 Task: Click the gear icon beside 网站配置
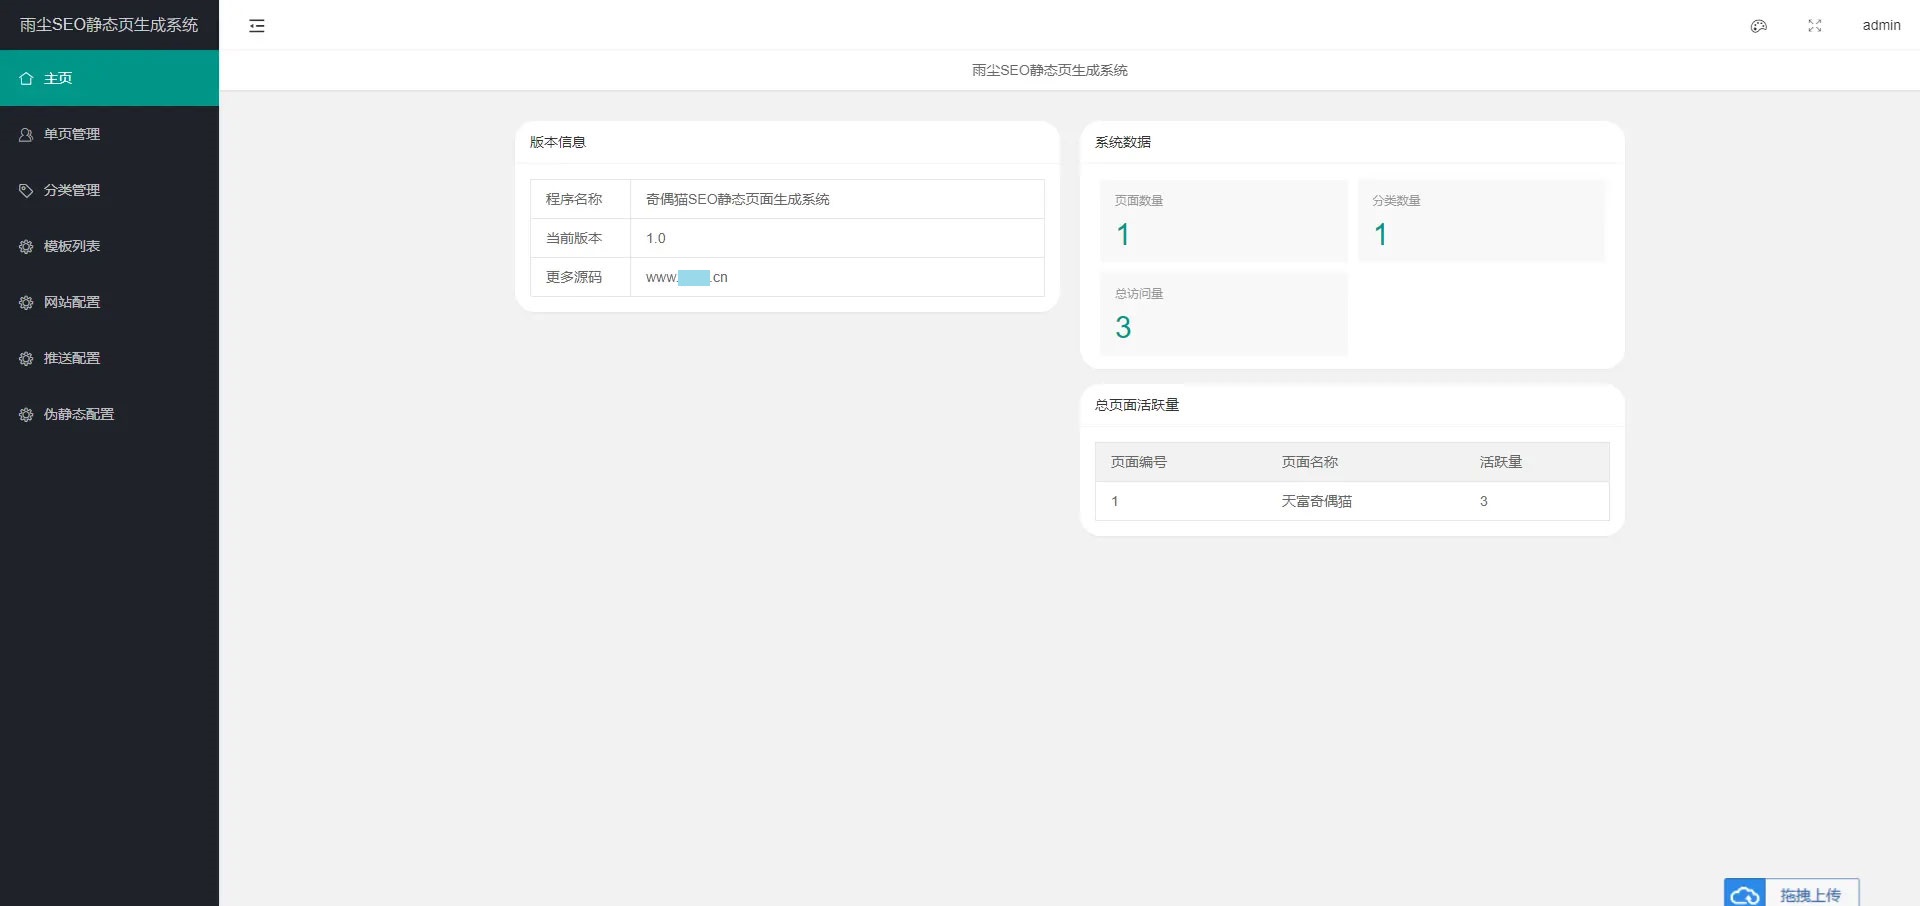pos(25,302)
